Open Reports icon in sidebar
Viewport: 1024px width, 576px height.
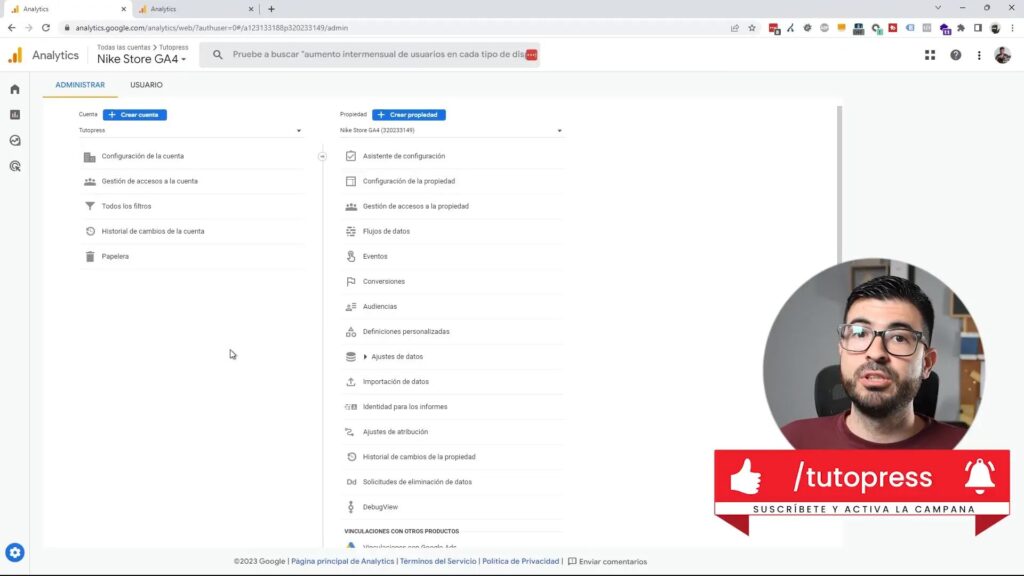click(x=14, y=115)
